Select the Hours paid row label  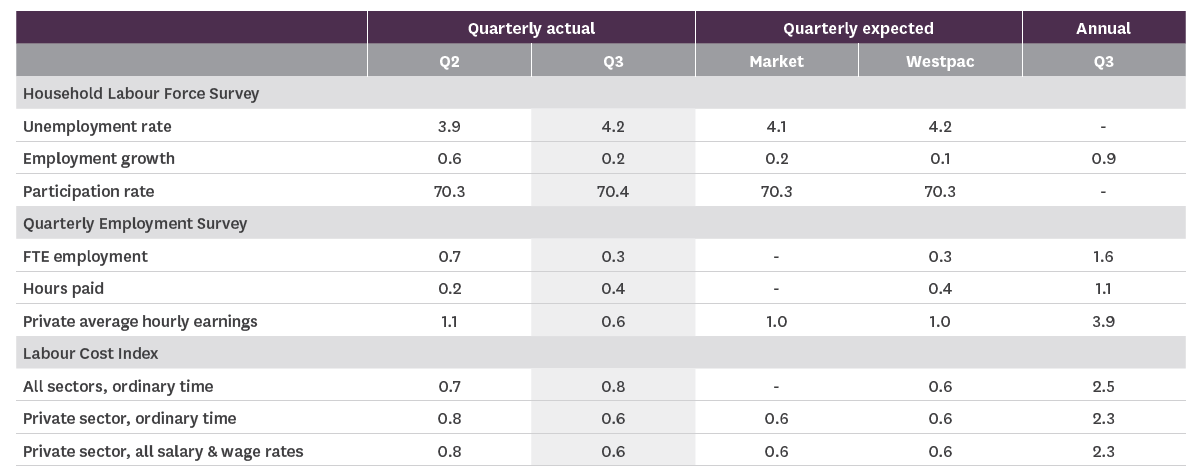click(63, 288)
